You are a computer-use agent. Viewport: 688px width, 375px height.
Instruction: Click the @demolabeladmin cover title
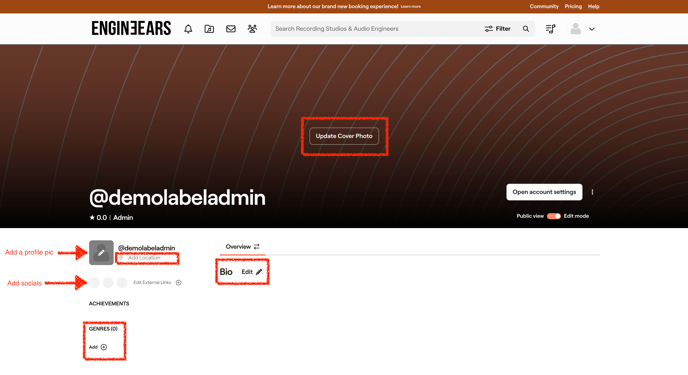pyautogui.click(x=177, y=198)
